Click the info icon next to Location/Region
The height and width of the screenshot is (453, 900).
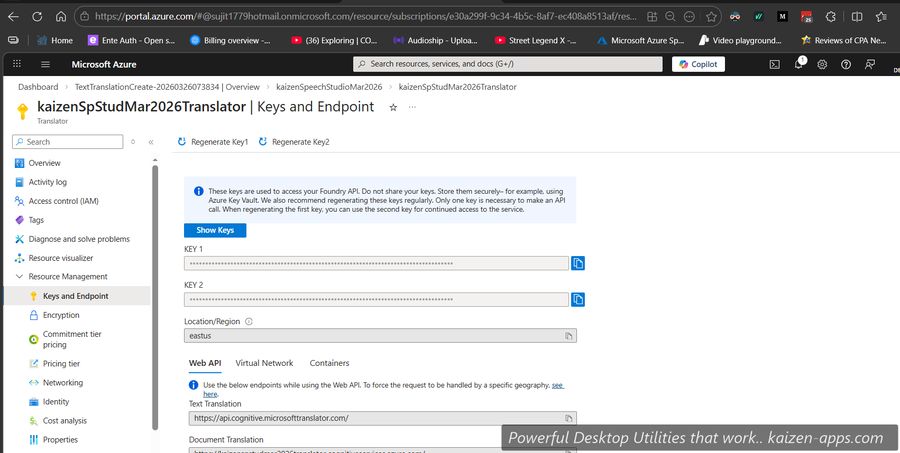click(249, 322)
